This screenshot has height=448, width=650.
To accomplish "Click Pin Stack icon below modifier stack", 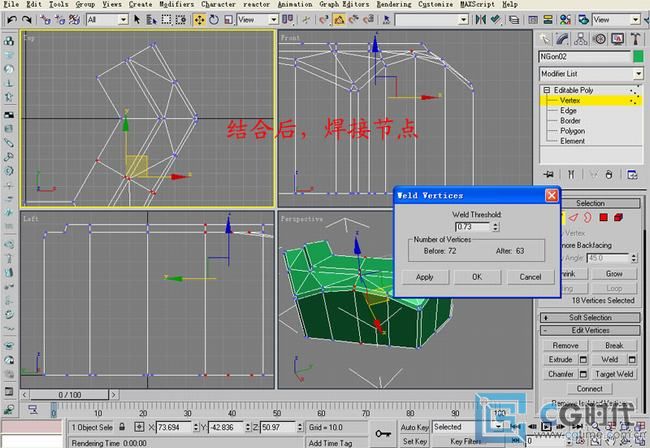I will (549, 174).
